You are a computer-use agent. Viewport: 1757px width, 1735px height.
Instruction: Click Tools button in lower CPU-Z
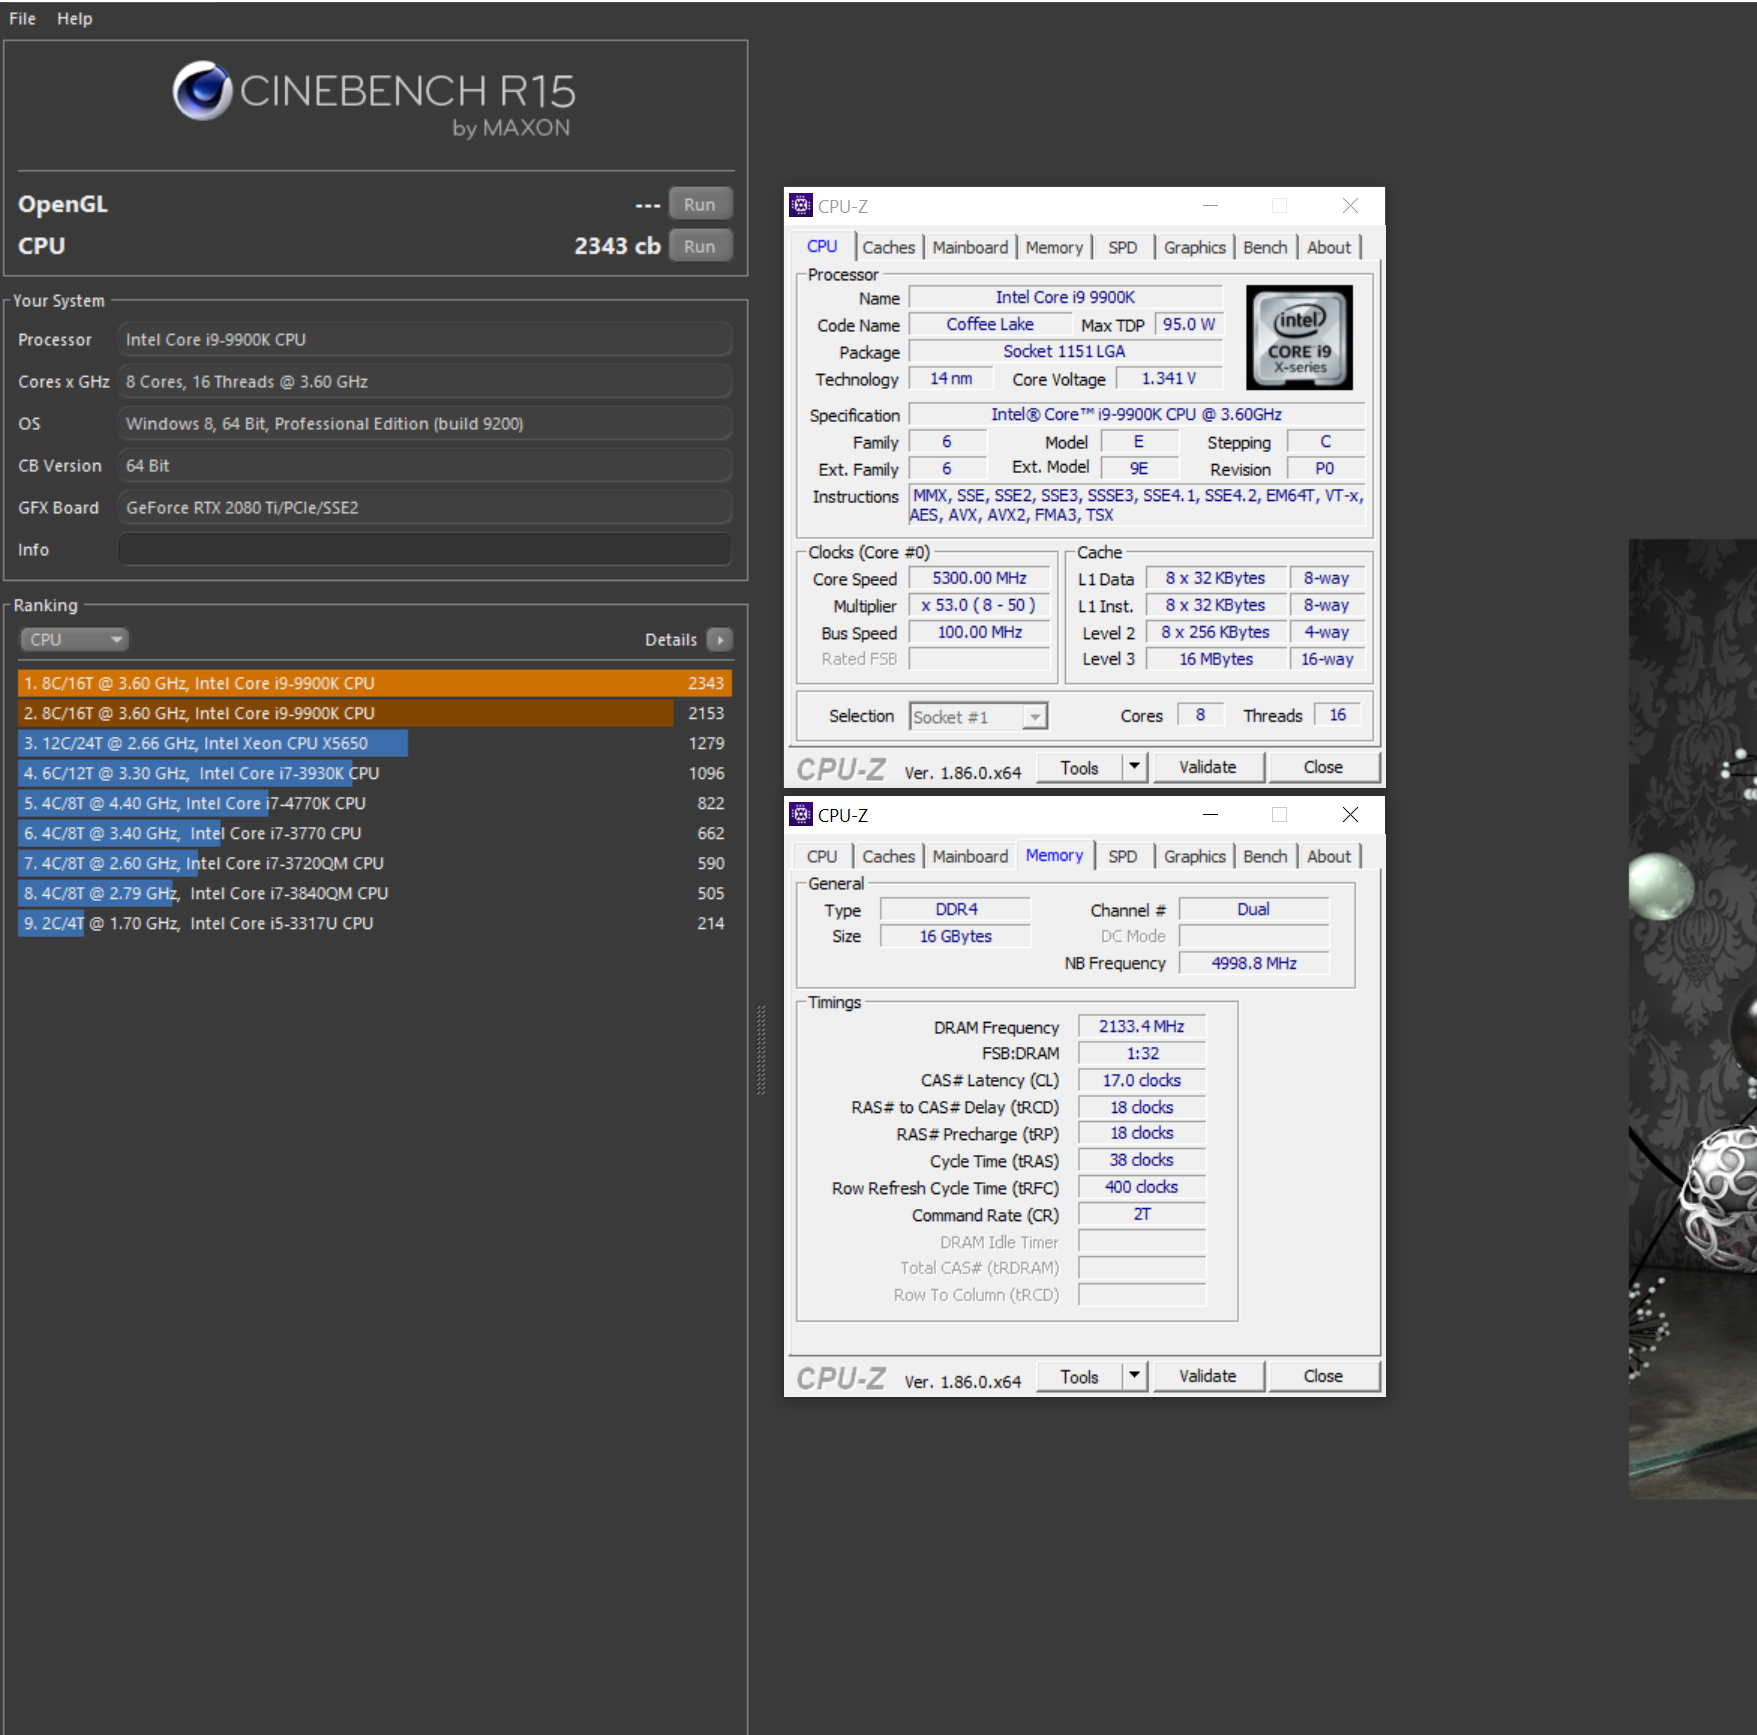tap(1079, 1376)
